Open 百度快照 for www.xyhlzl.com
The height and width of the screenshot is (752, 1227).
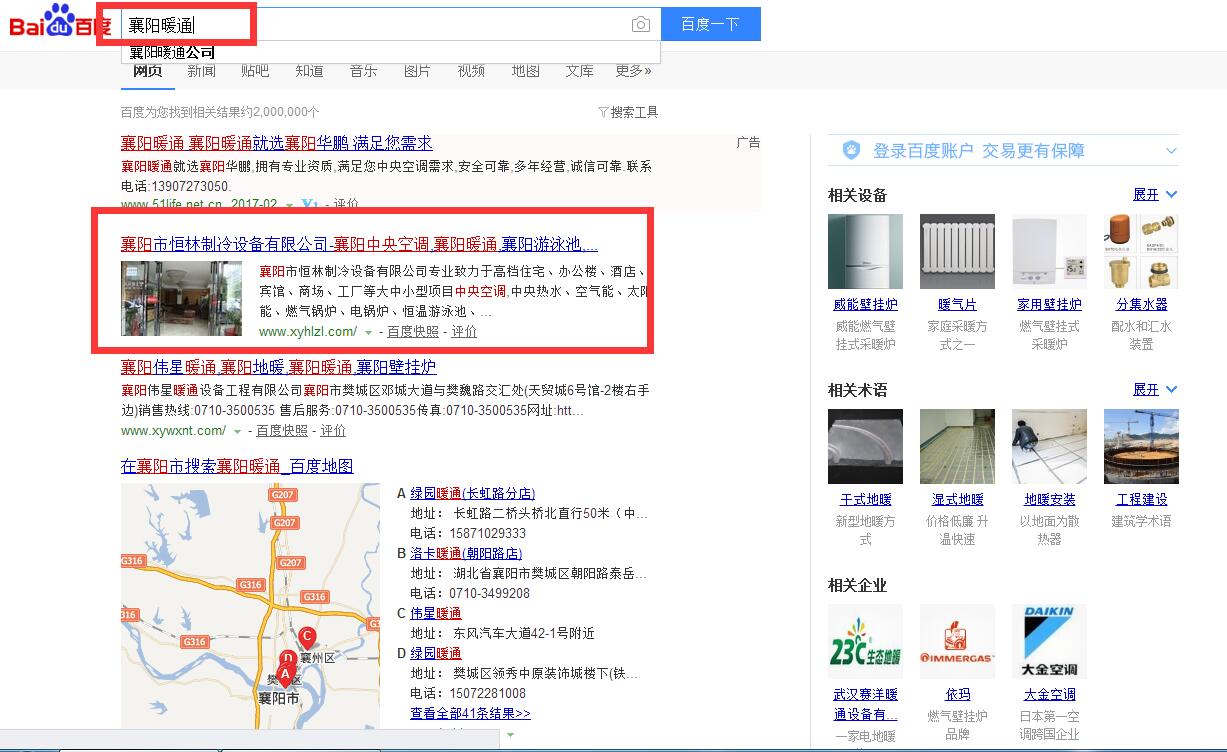[x=413, y=332]
